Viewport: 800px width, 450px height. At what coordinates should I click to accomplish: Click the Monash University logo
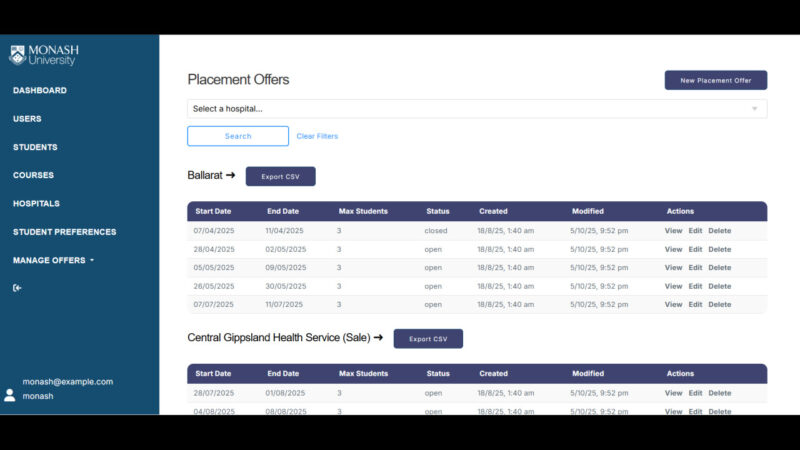45,54
